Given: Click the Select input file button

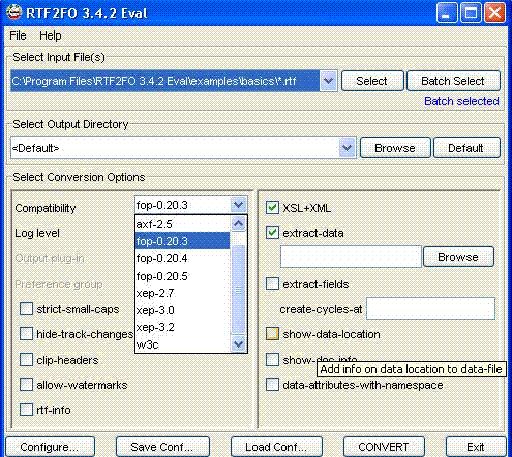Looking at the screenshot, I should pyautogui.click(x=372, y=81).
